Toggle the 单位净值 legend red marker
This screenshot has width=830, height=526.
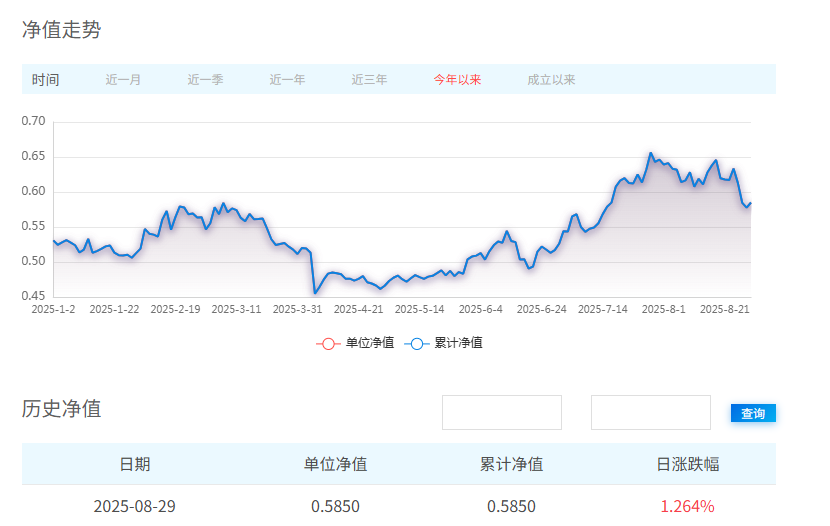point(327,343)
